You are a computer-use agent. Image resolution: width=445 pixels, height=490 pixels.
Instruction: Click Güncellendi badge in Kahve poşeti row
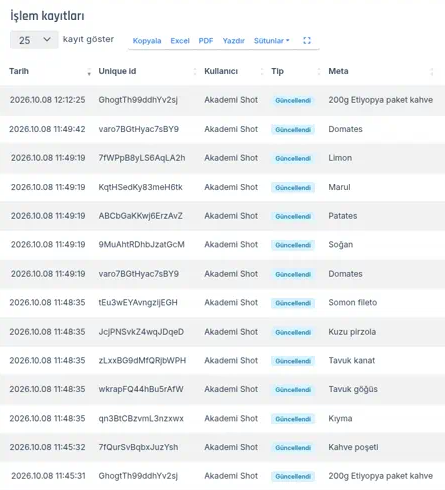[293, 448]
